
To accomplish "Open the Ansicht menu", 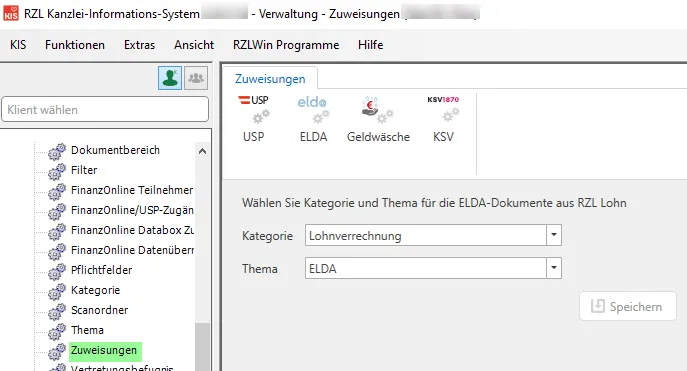I will [x=194, y=45].
